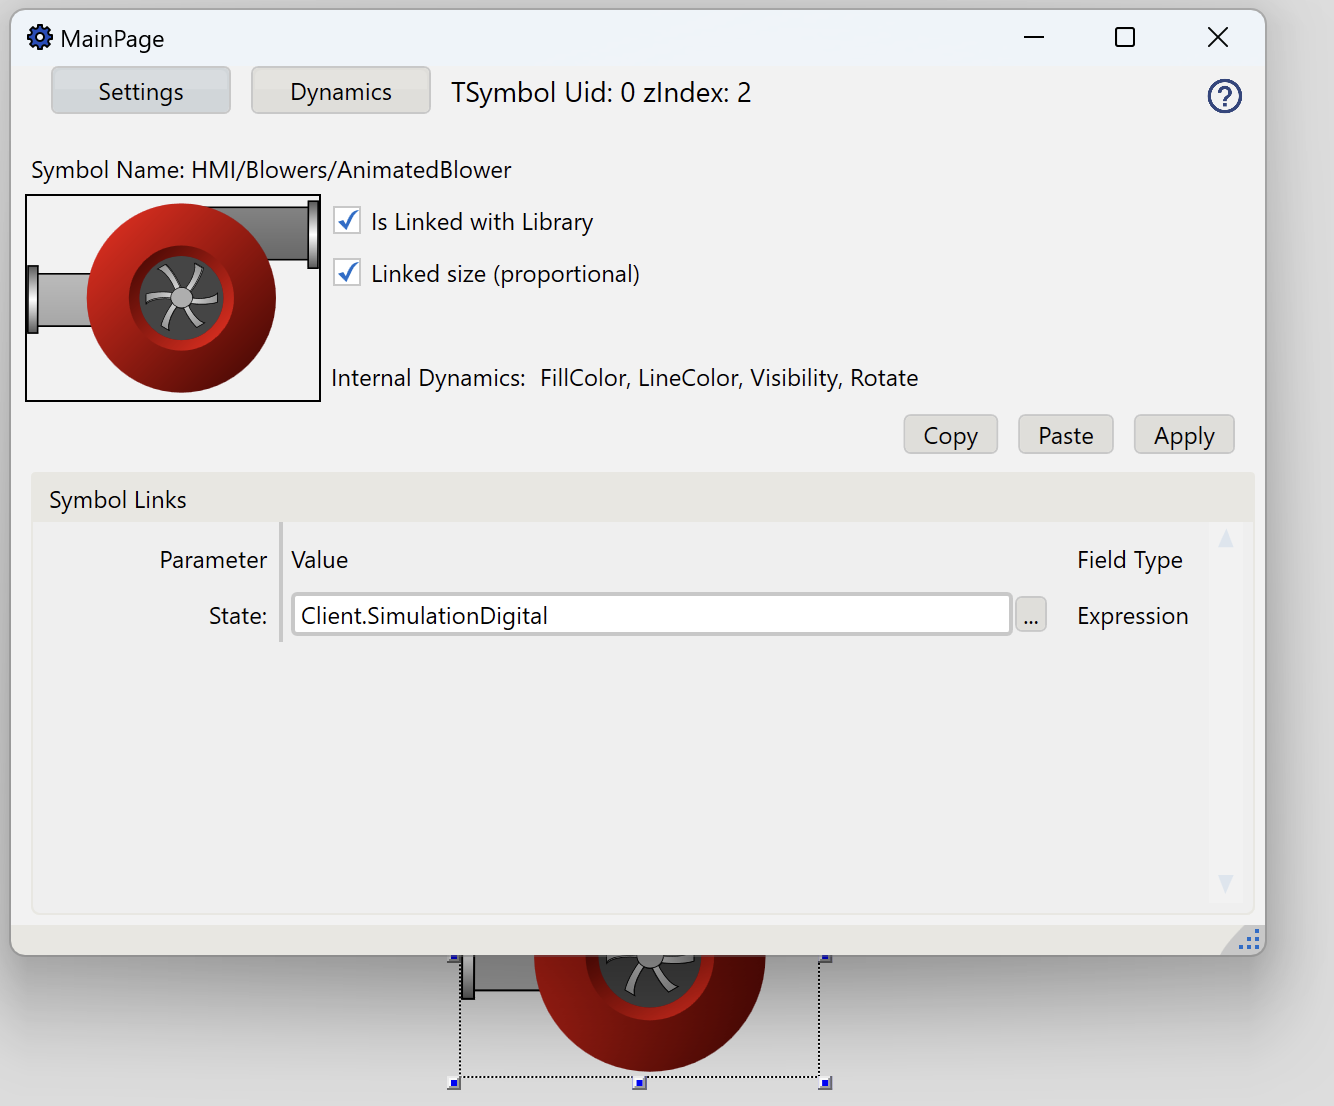The width and height of the screenshot is (1334, 1106).
Task: Uncheck Is Linked with Library
Action: click(x=347, y=221)
